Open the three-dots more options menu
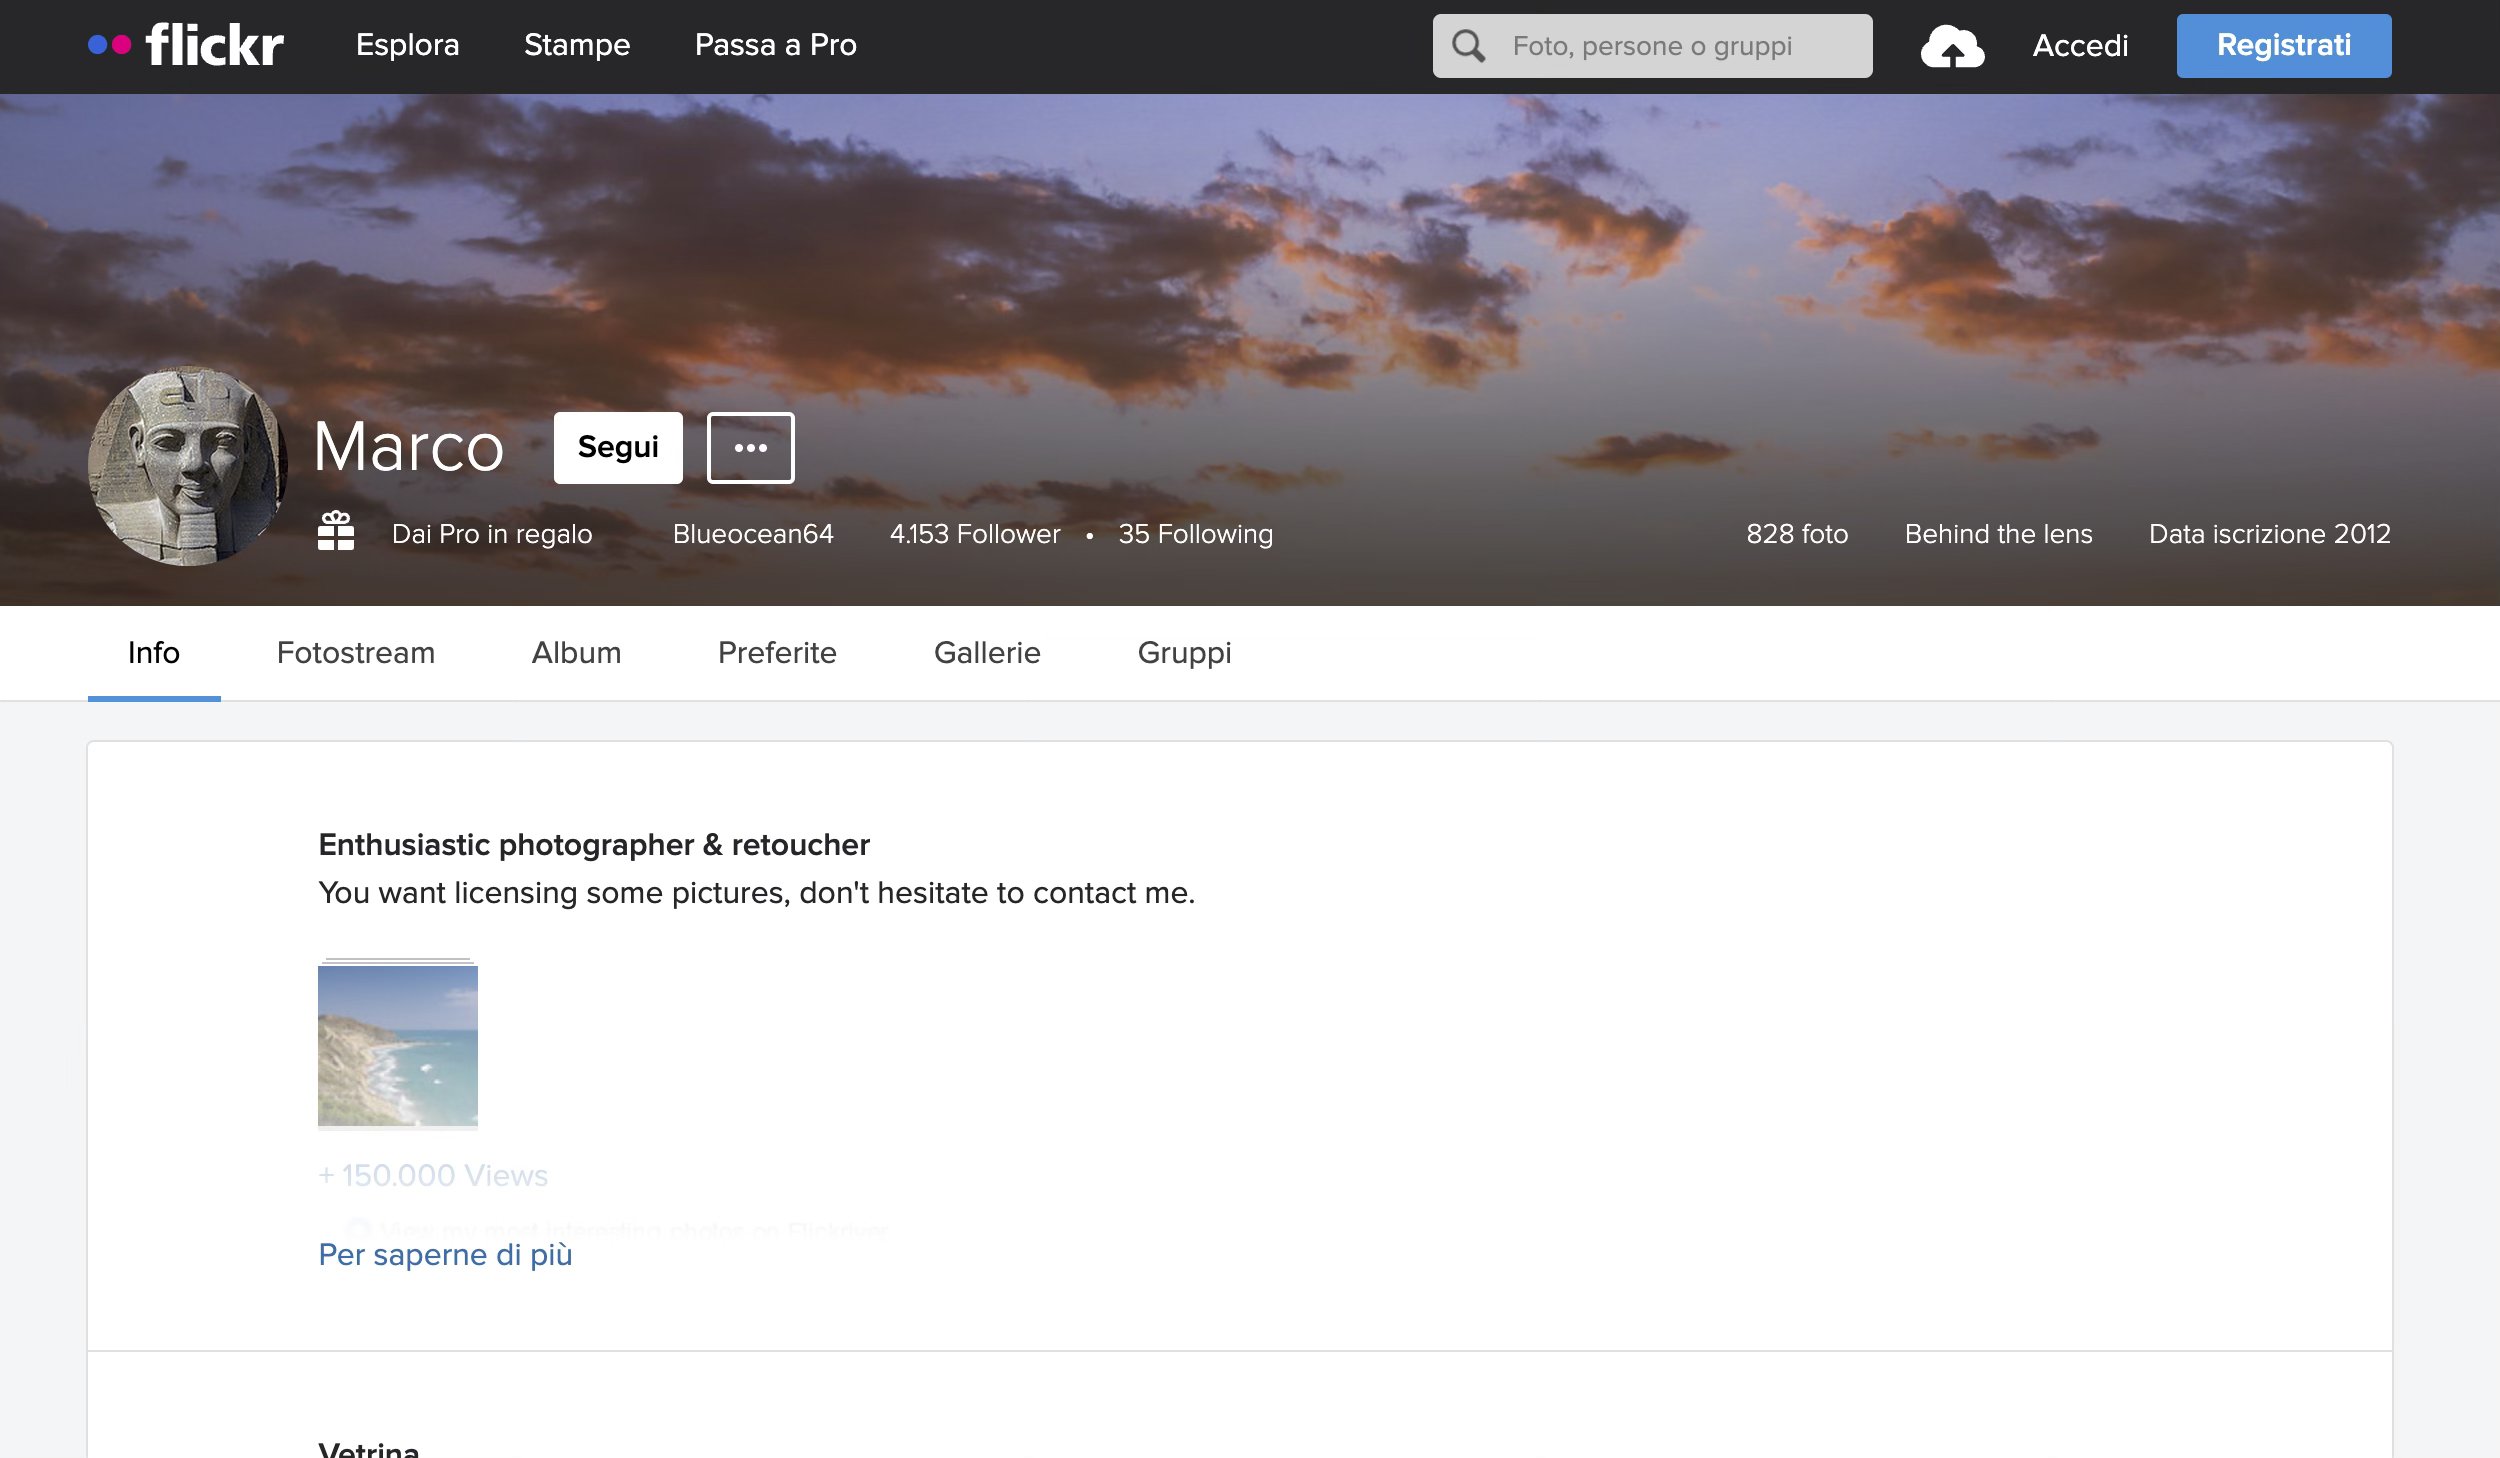 point(750,448)
